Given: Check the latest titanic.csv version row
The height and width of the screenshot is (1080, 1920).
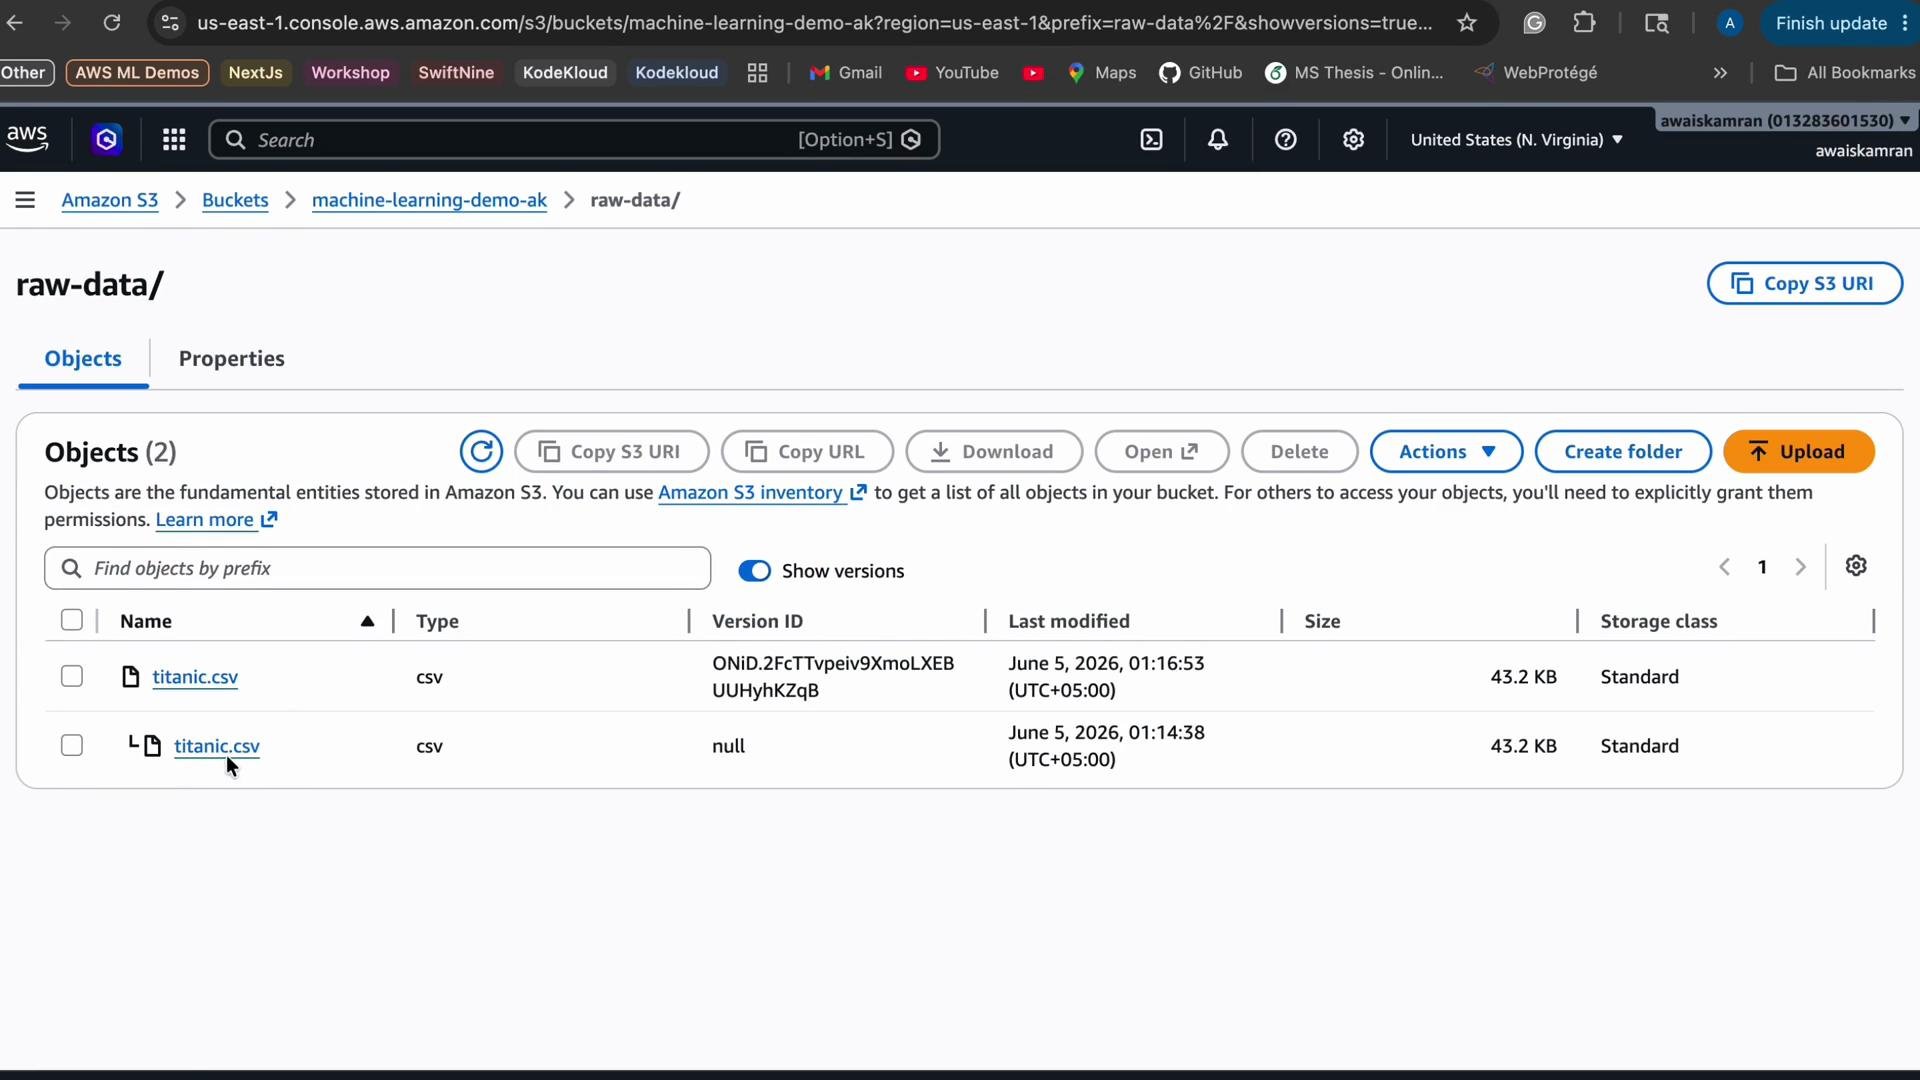Looking at the screenshot, I should pos(72,677).
